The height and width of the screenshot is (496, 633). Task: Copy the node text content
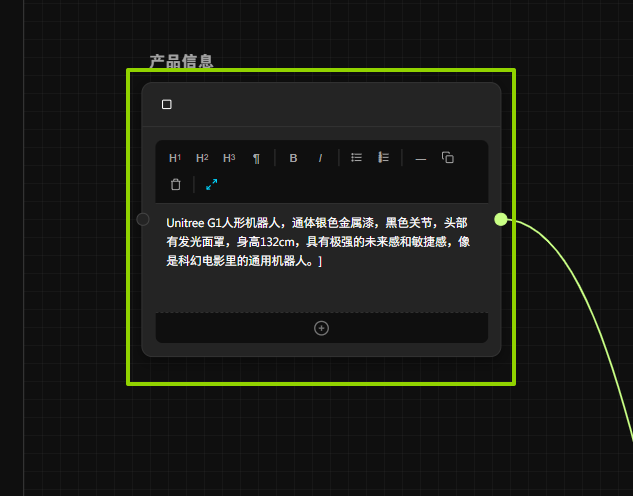448,158
